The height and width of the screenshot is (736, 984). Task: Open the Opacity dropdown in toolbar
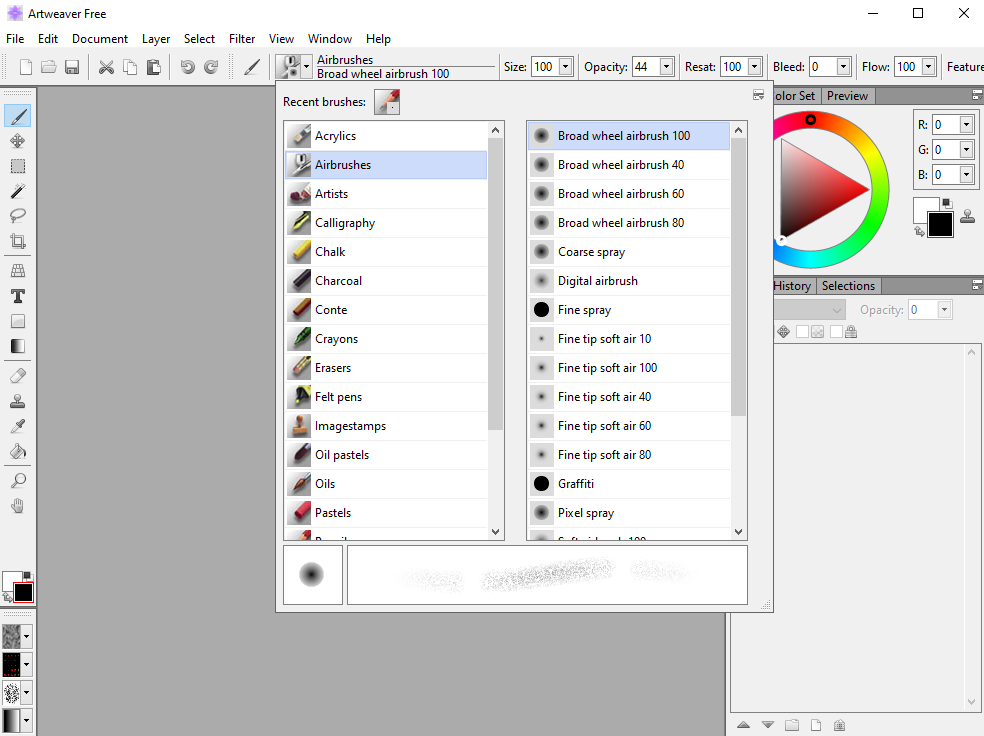666,67
